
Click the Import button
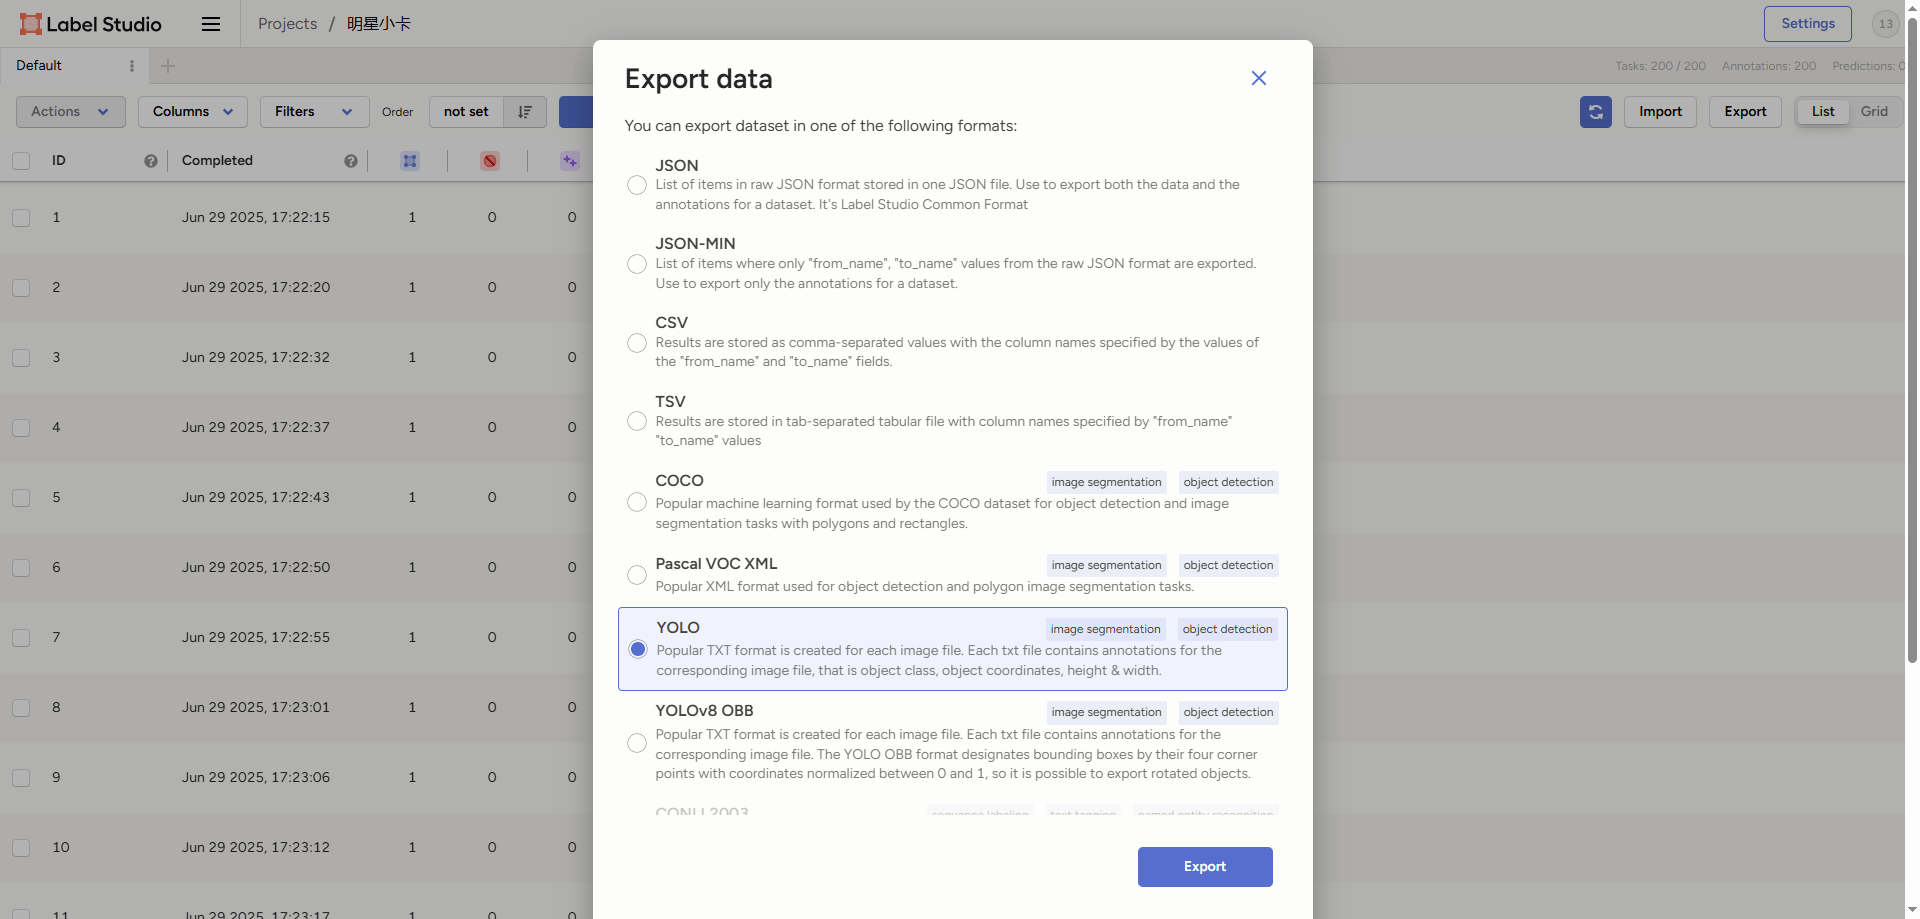(x=1660, y=112)
